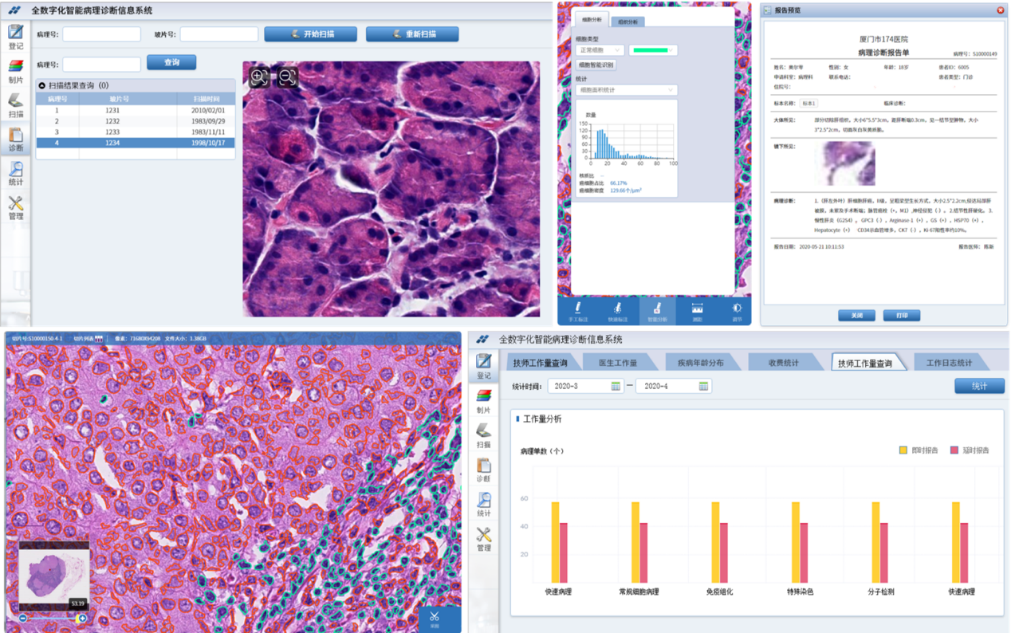
Task: Open the green color picker dropdown
Action: (652, 50)
